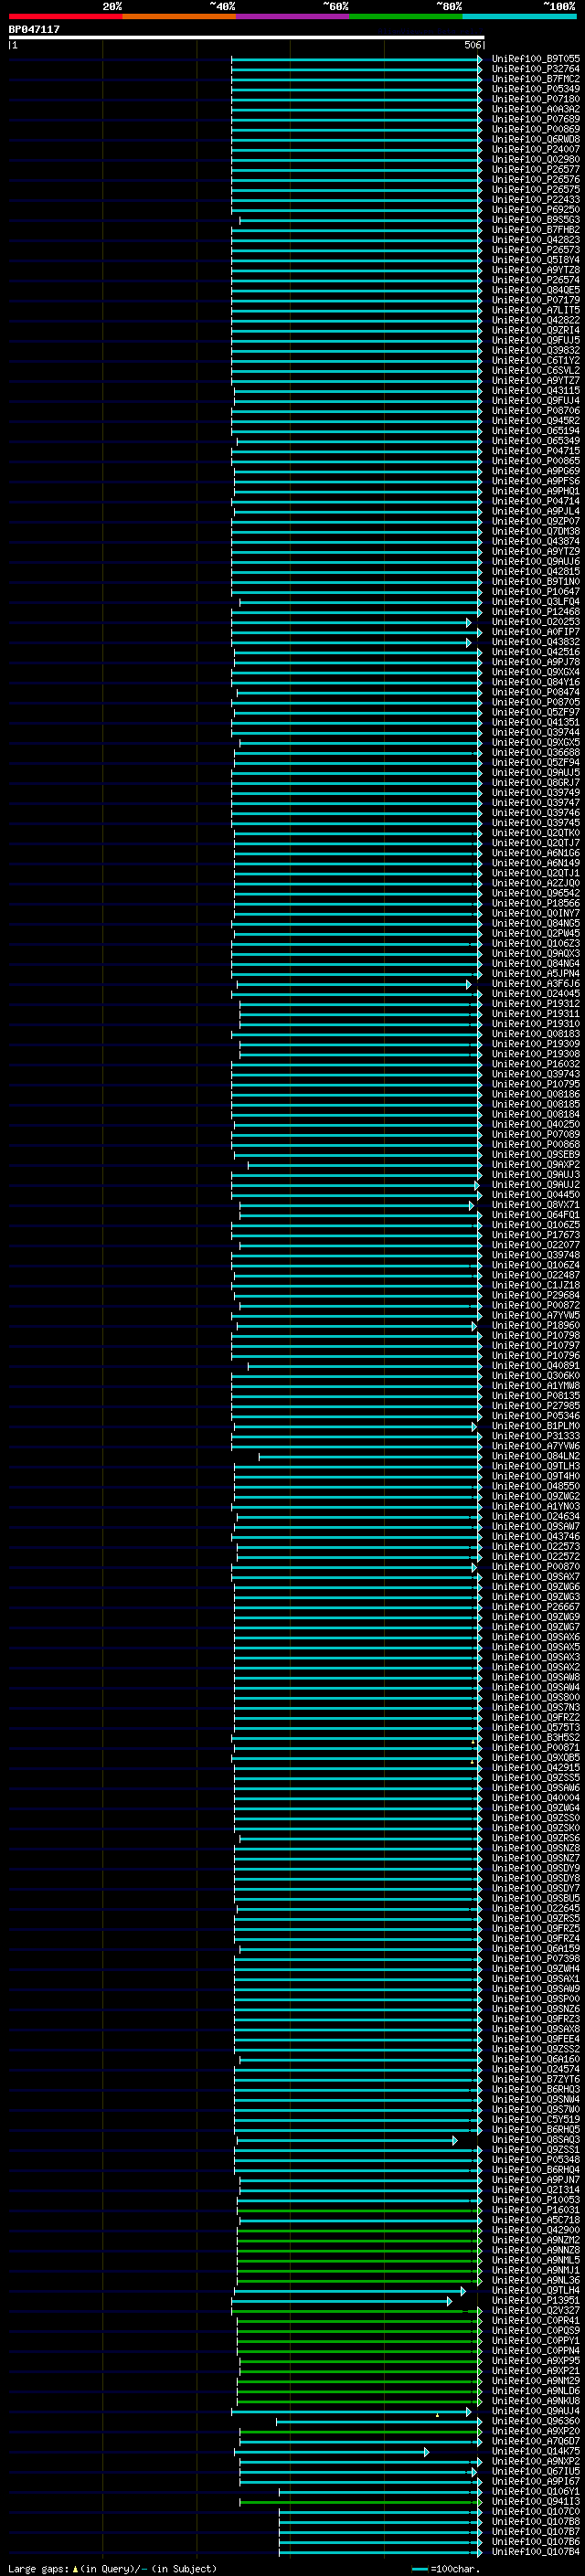Select hit label UniRef100_P00869
This screenshot has height=2576, width=585.
pyautogui.click(x=536, y=129)
